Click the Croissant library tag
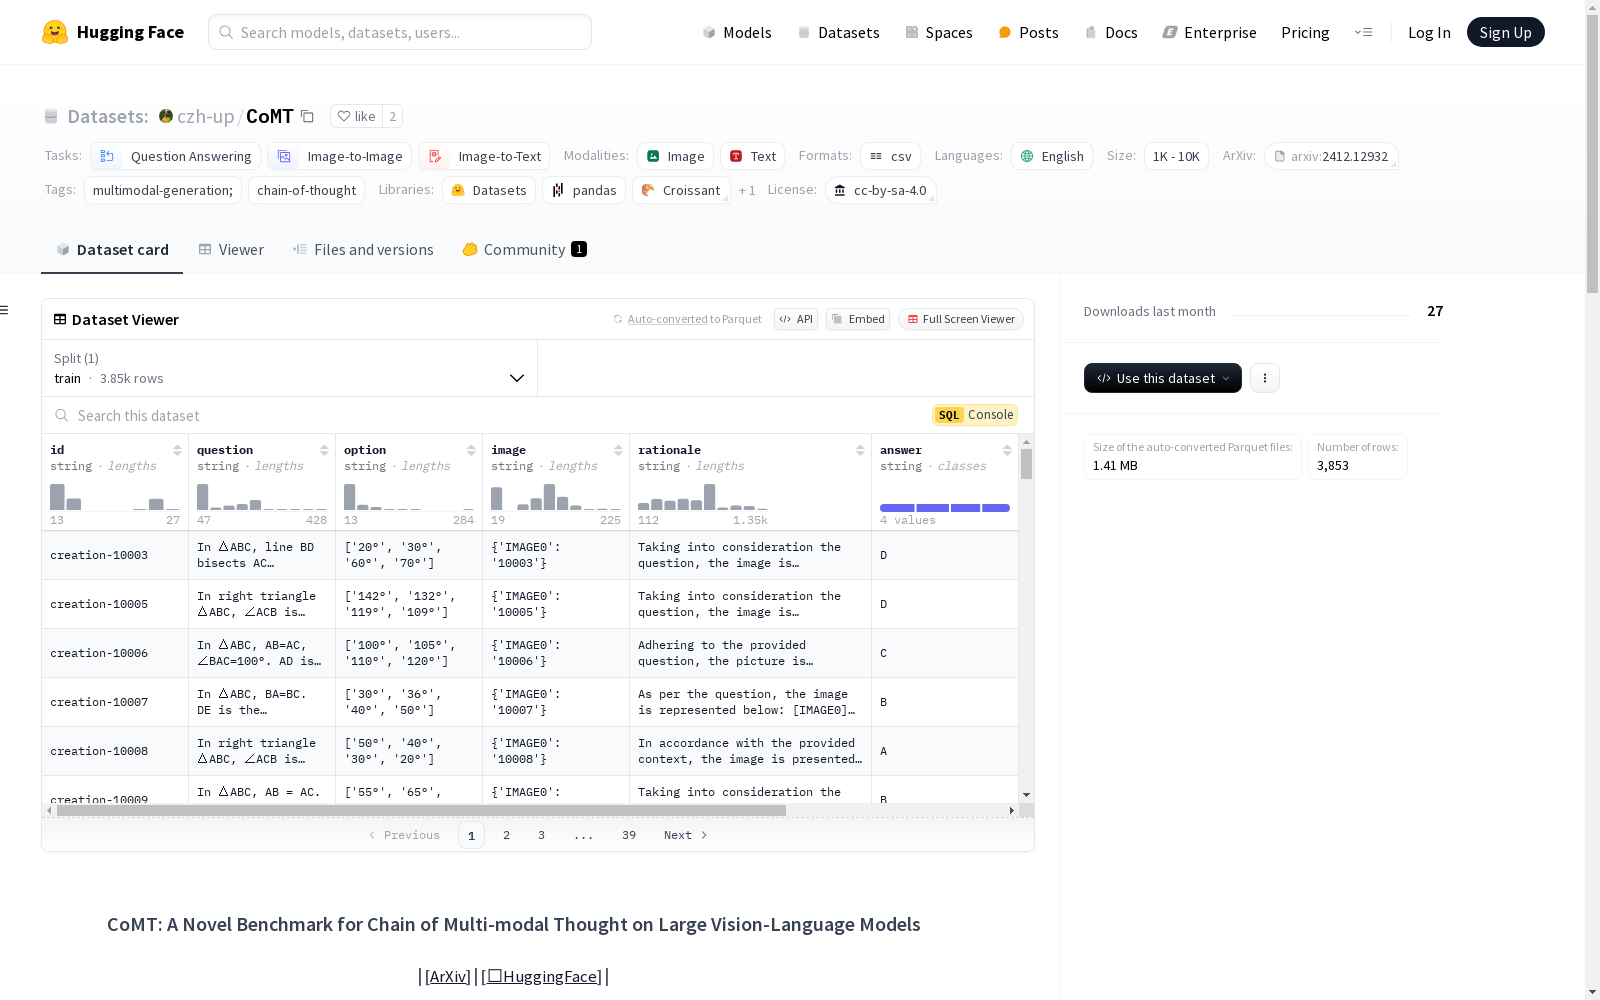Viewport: 1600px width, 1000px height. (681, 190)
